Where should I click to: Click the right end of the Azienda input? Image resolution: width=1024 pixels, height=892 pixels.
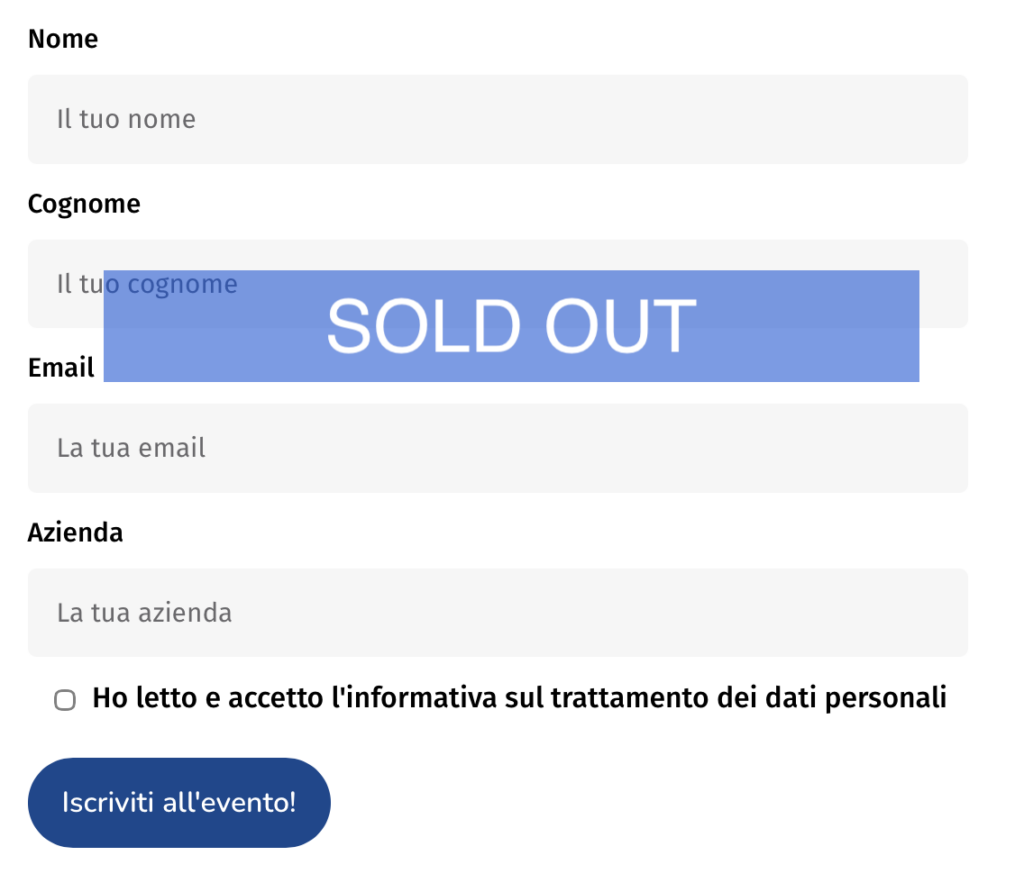[940, 612]
